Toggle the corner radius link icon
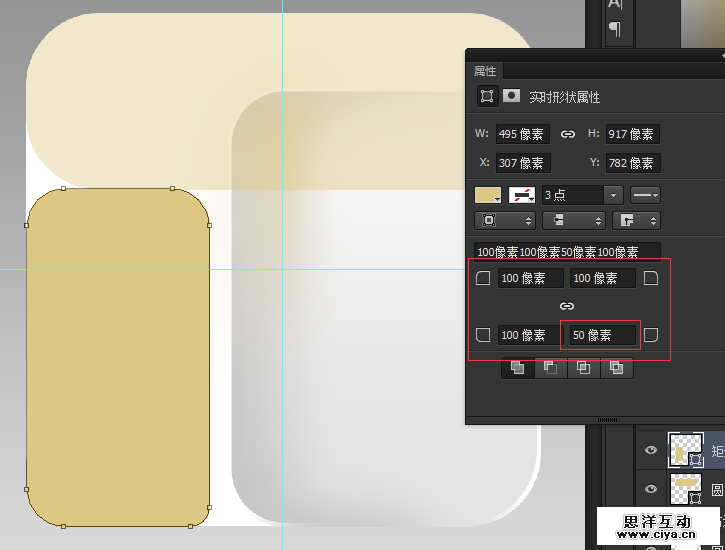 click(567, 306)
